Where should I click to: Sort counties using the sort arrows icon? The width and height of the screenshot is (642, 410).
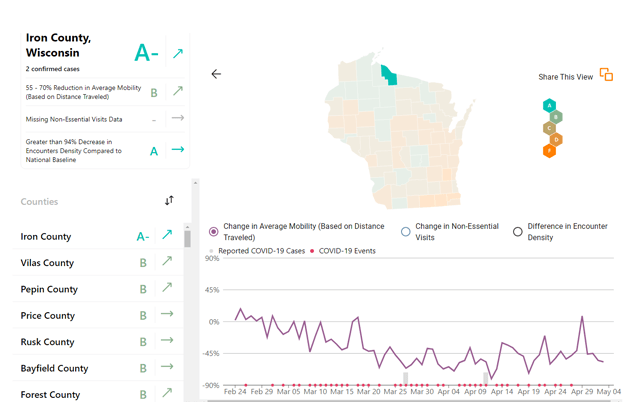(x=169, y=201)
